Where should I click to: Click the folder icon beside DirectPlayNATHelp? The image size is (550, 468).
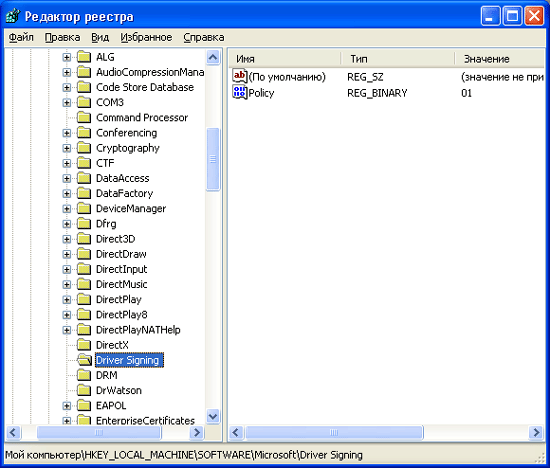[x=84, y=330]
